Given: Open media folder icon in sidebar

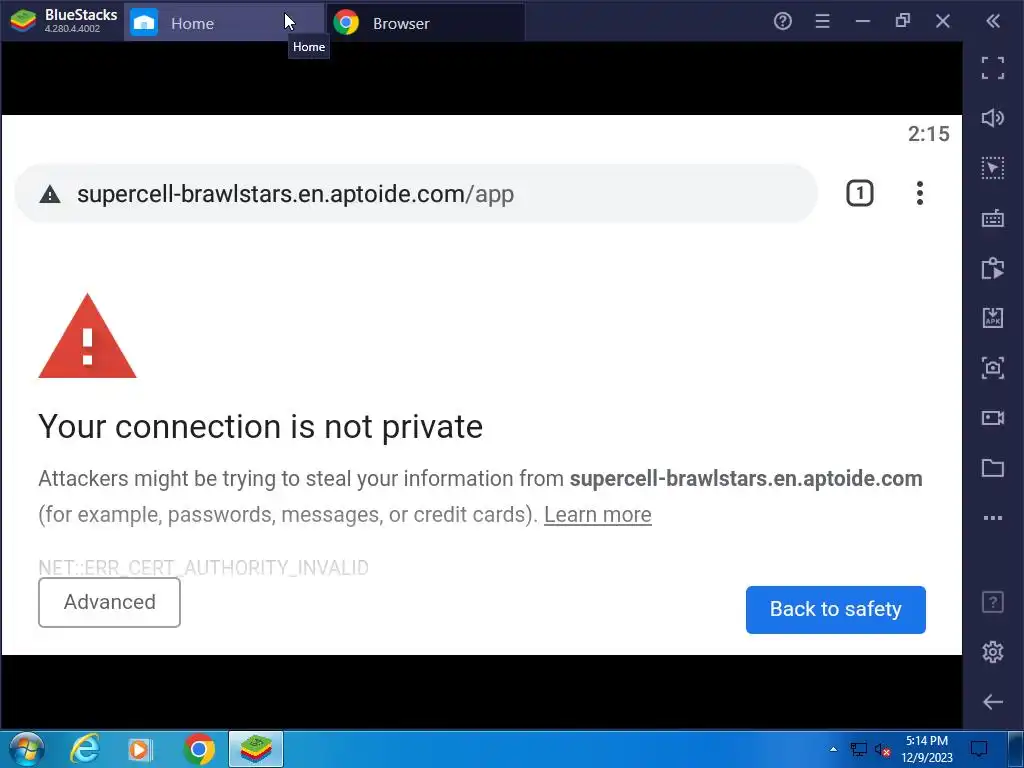Looking at the screenshot, I should pos(993,468).
